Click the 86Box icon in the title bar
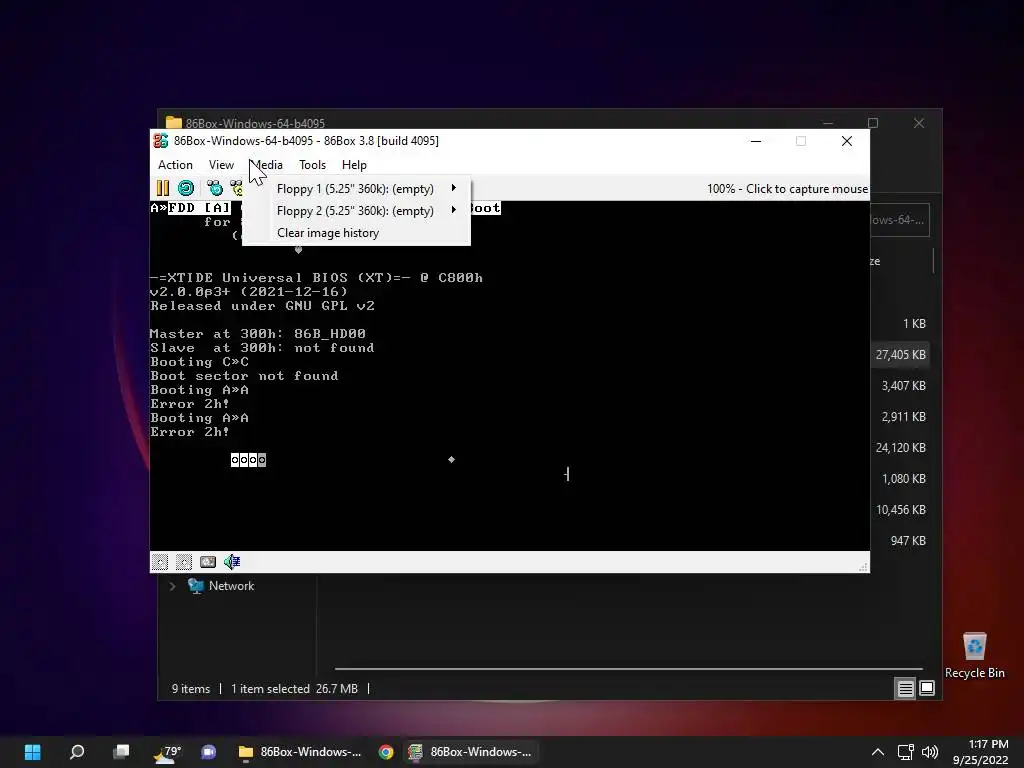 pyautogui.click(x=161, y=140)
